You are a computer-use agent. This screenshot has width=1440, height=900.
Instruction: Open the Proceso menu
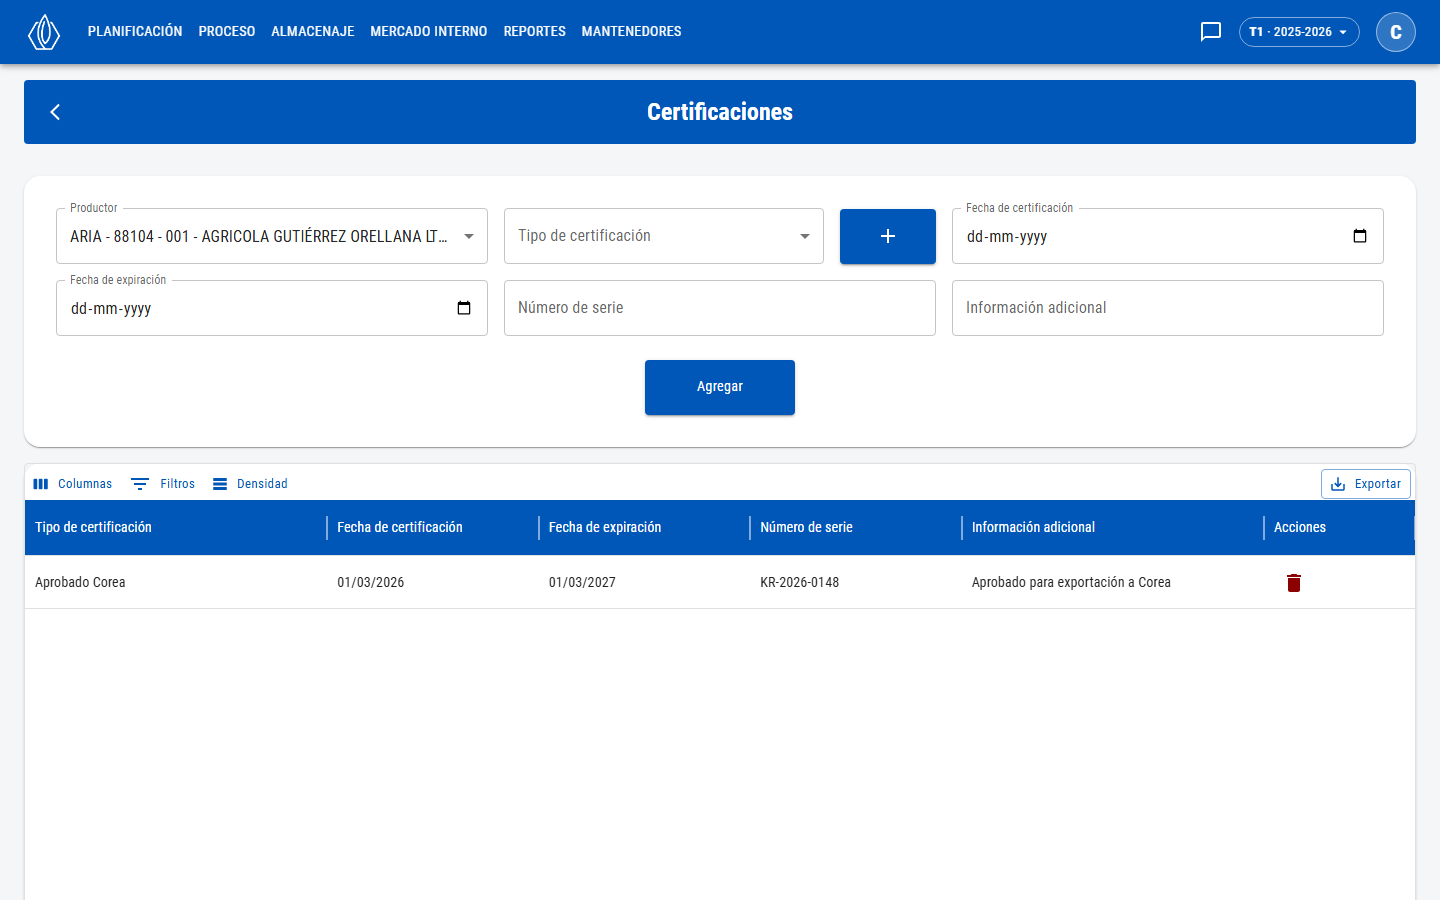point(227,32)
